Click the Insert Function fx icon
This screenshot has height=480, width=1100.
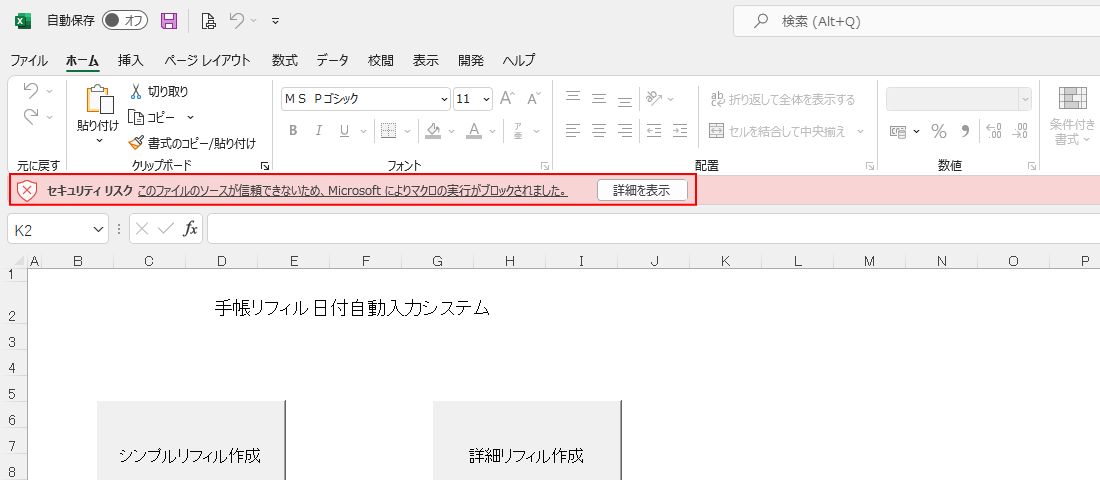point(190,229)
